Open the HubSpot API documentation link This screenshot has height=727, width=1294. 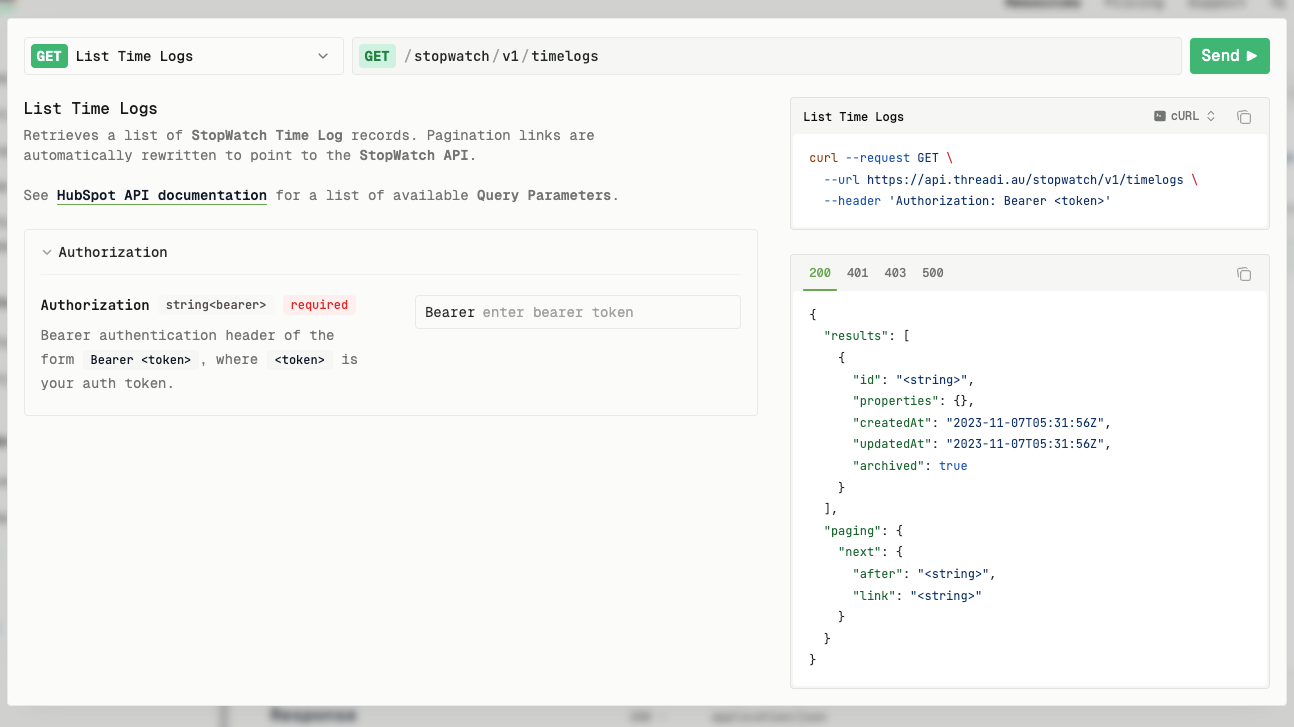tap(161, 195)
